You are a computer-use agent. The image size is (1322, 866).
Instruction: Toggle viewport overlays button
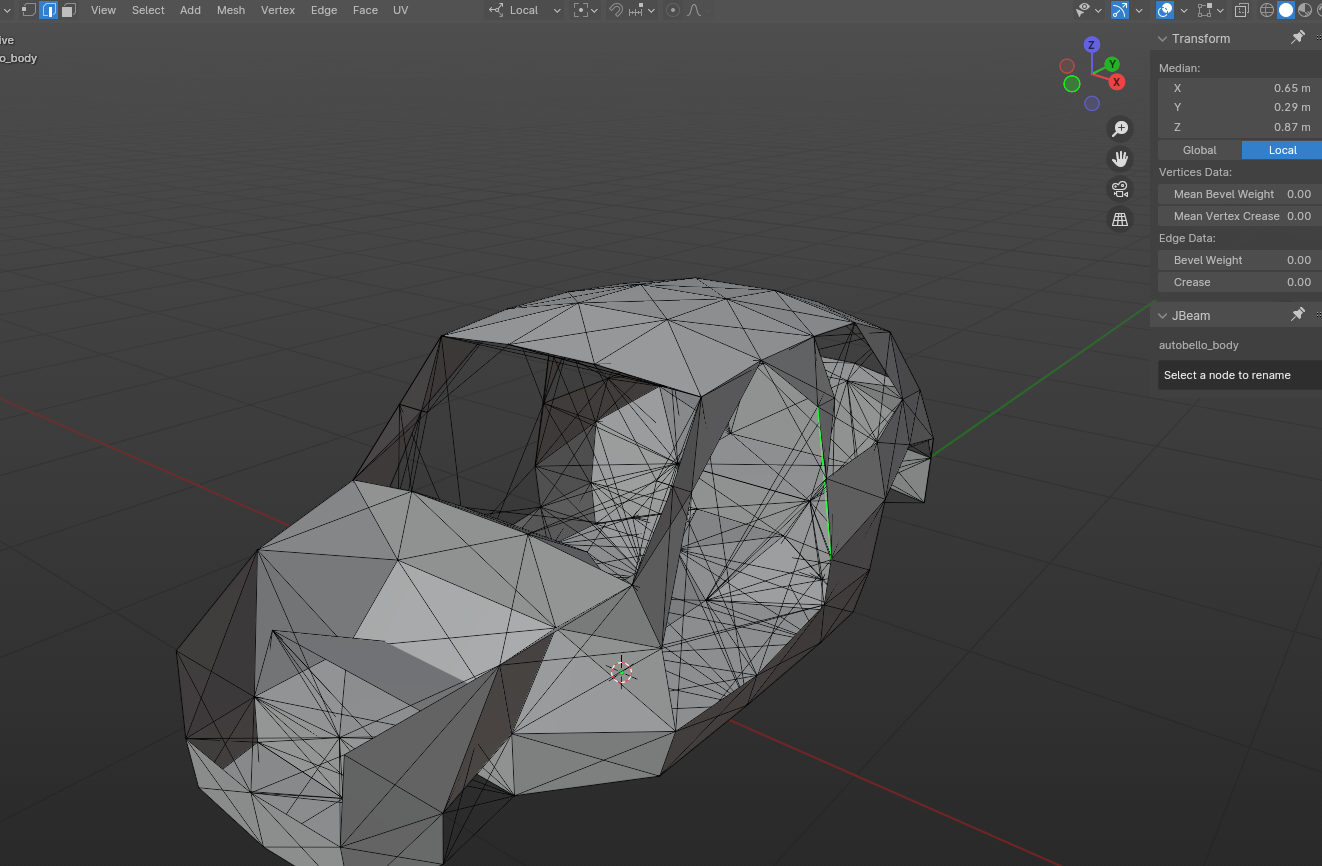tap(1165, 10)
